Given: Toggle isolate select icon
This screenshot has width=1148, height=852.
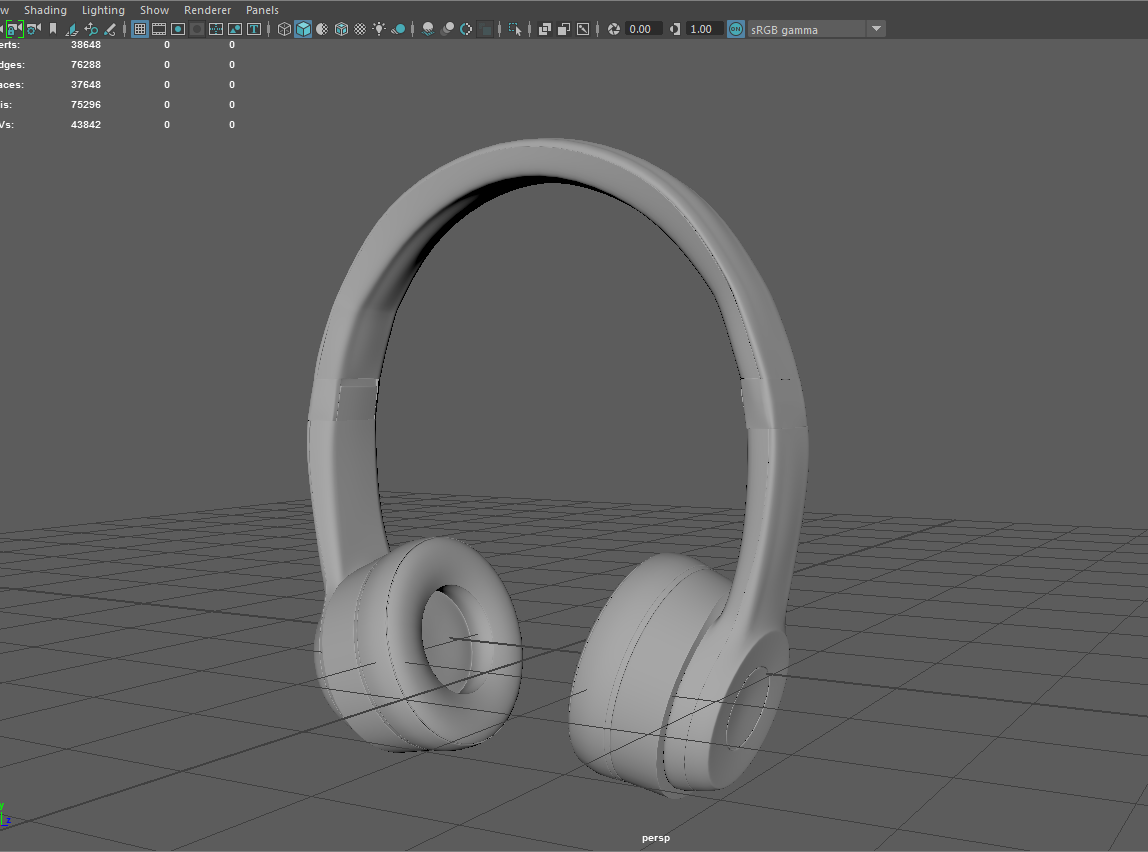Looking at the screenshot, I should (514, 29).
